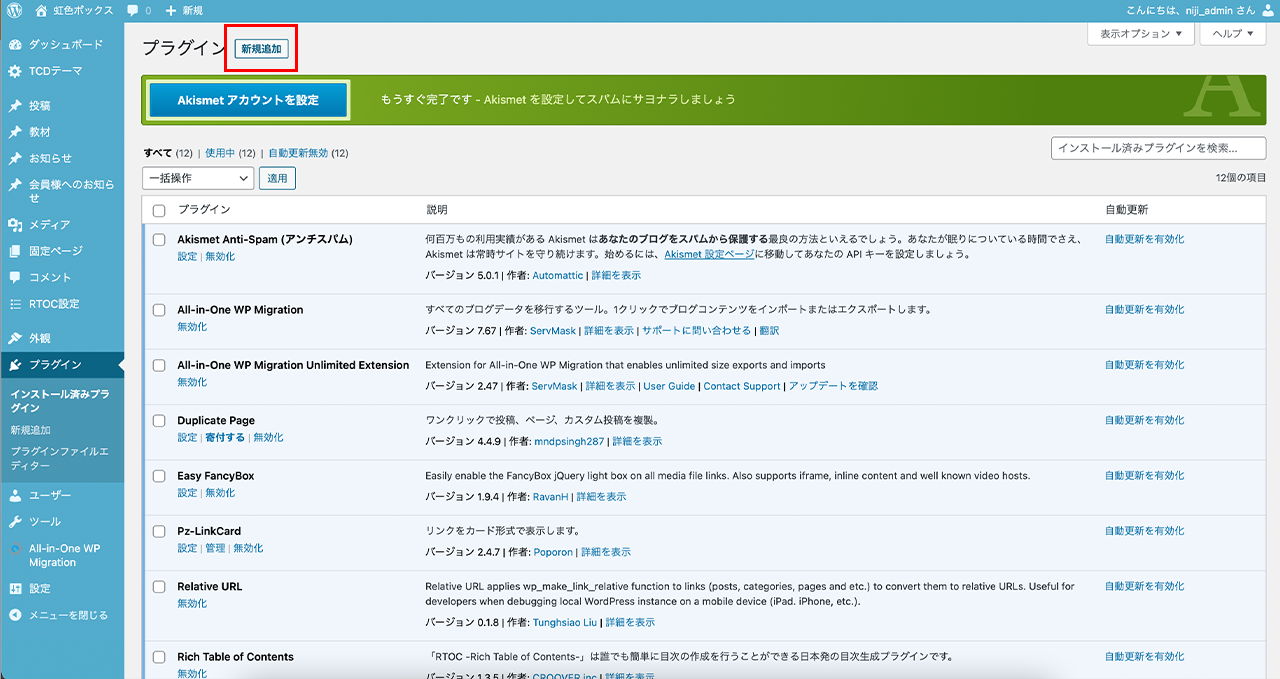Click the メニューを閉じる collapse arrow icon
Screen dimensions: 1280x679
coord(15,615)
